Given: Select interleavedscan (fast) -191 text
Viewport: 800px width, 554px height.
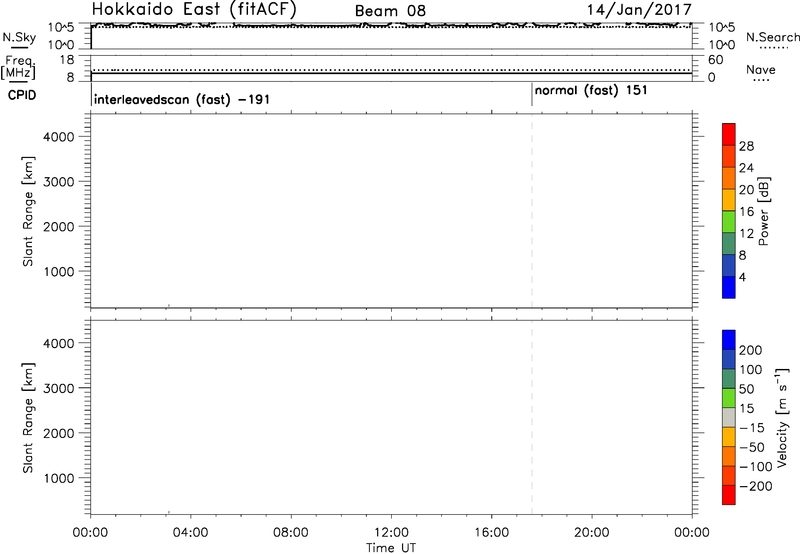Looking at the screenshot, I should pyautogui.click(x=182, y=99).
